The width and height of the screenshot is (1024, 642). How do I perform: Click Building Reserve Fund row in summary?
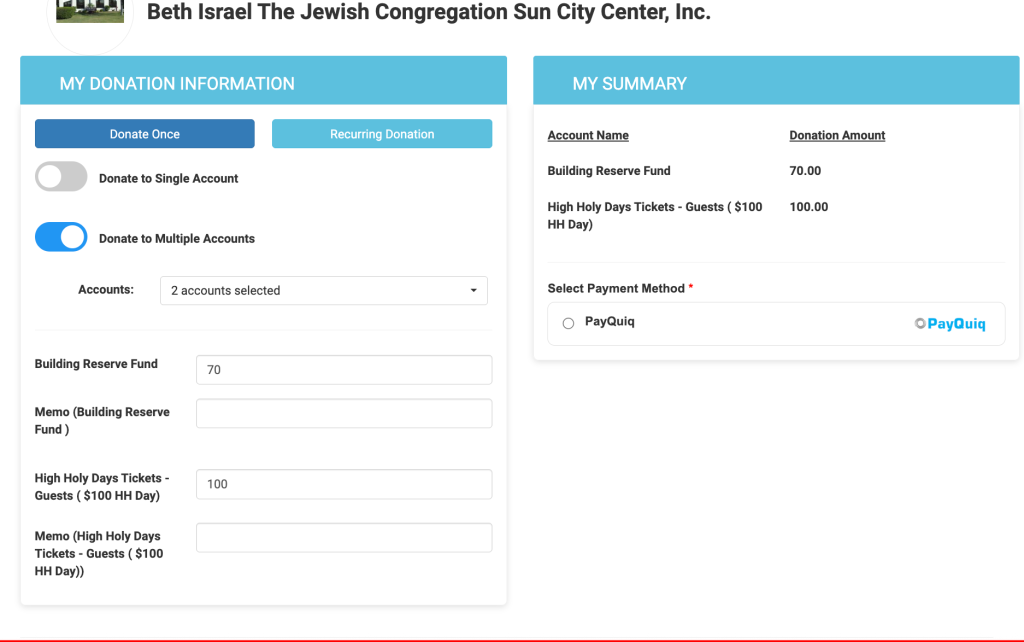[609, 171]
